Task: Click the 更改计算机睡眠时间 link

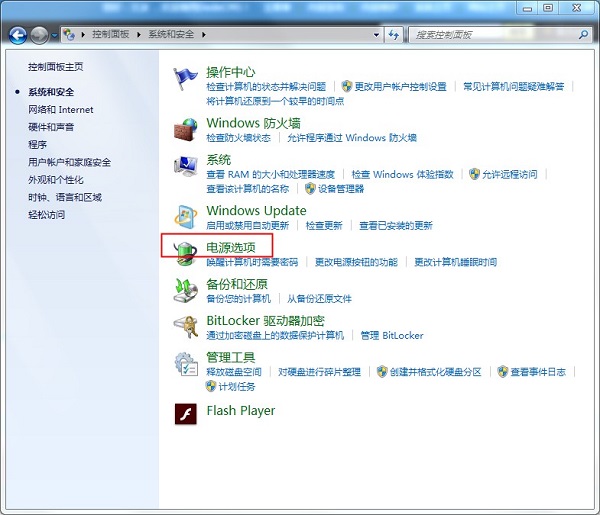Action: coord(455,262)
